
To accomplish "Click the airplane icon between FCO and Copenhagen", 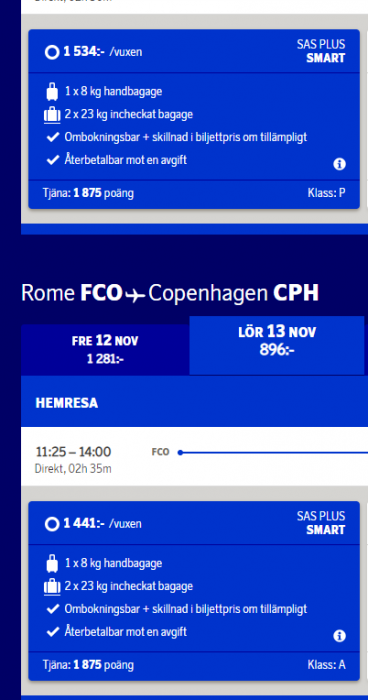I will click(135, 295).
